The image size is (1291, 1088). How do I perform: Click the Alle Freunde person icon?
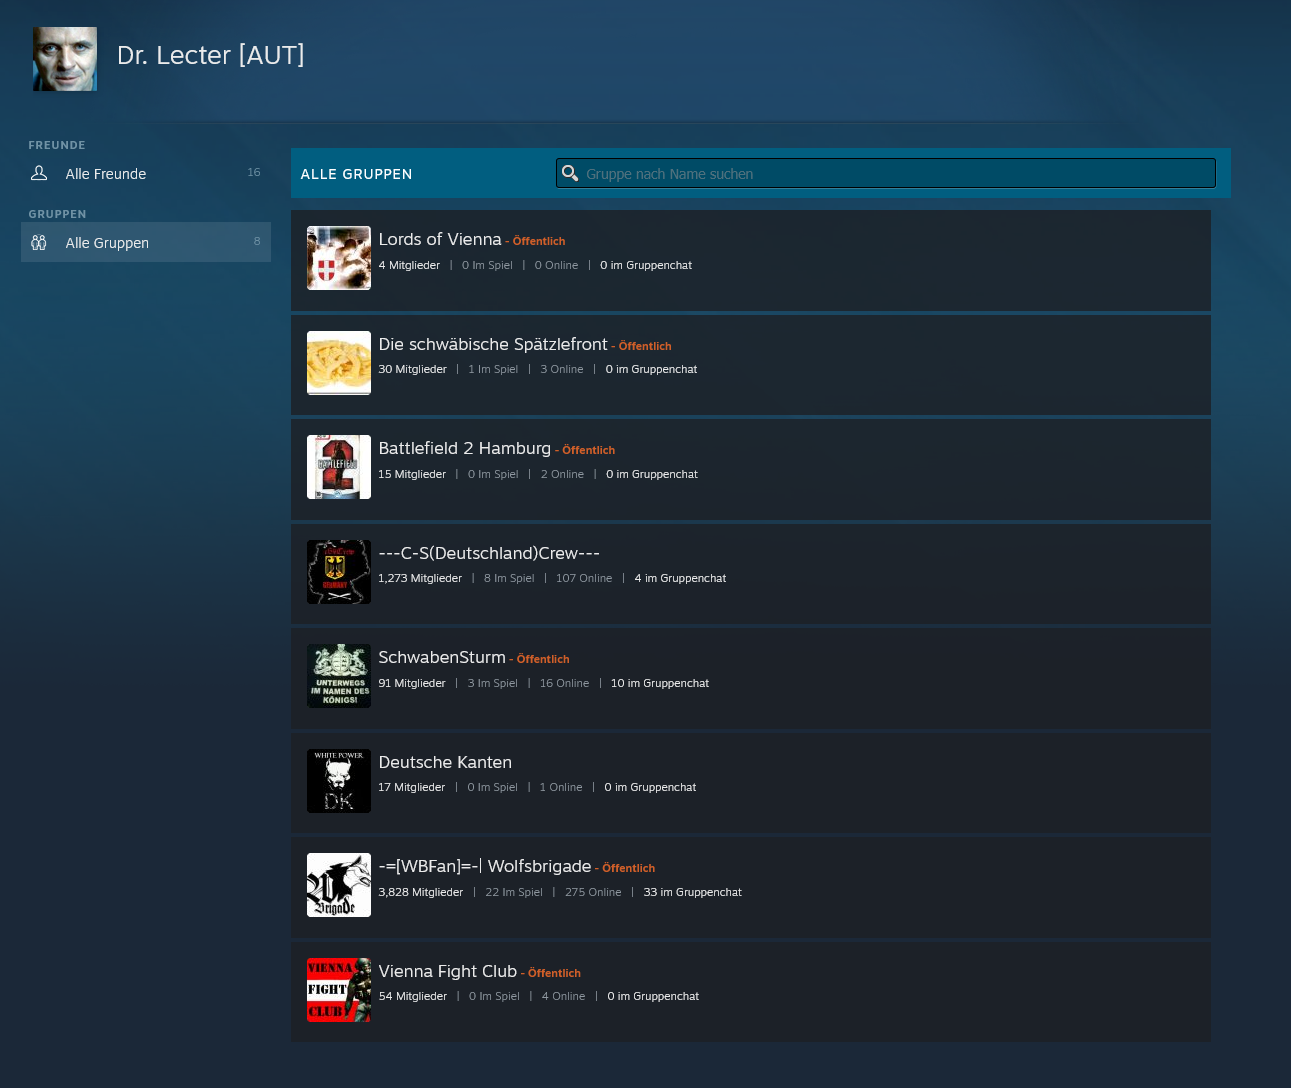[39, 173]
